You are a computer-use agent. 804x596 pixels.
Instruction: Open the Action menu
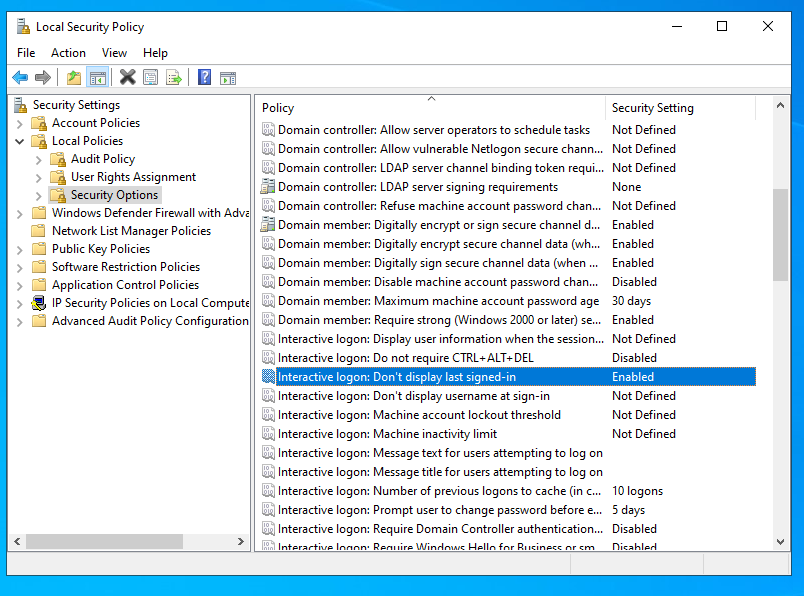point(68,53)
